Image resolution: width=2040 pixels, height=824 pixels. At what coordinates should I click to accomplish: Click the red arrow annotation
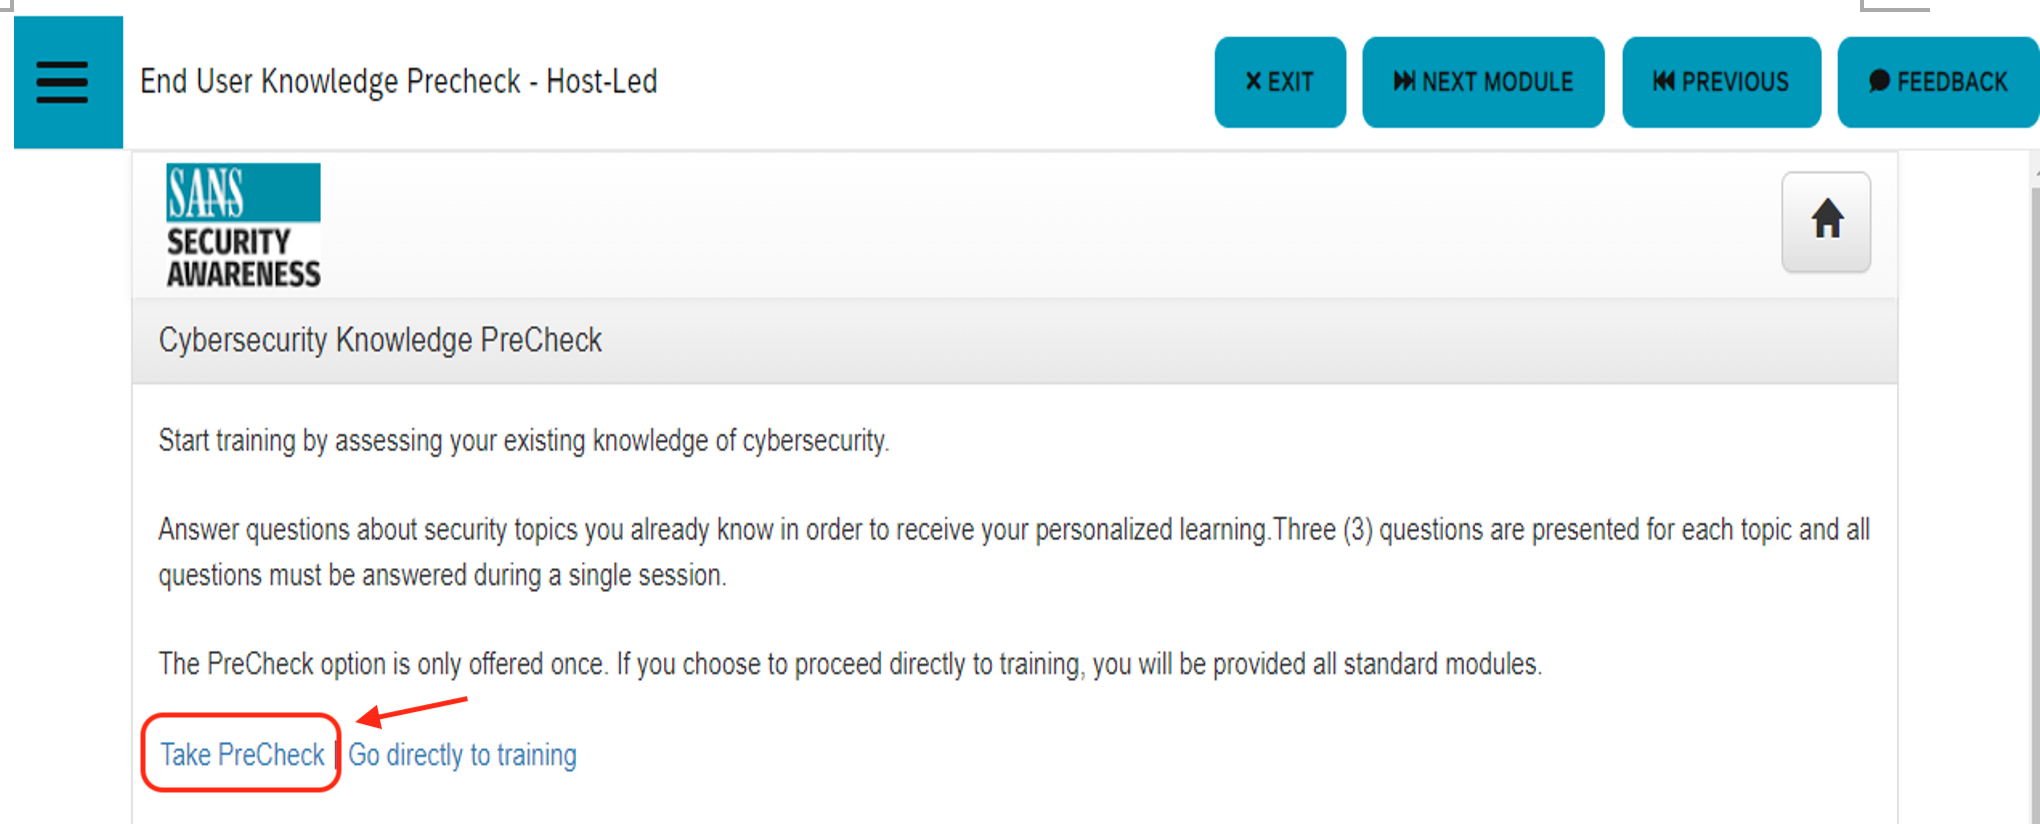[411, 711]
